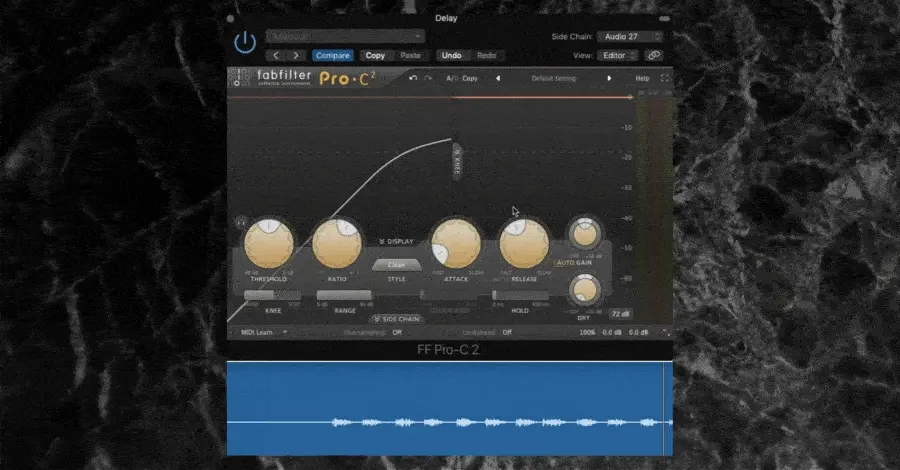This screenshot has height=470, width=900.
Task: Click the last 0.0 dB output level value
Action: 638,332
